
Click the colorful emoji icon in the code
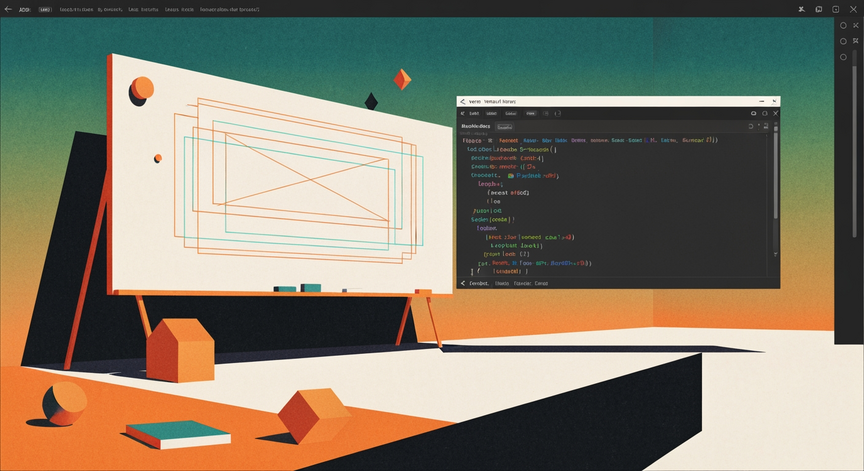[511, 176]
